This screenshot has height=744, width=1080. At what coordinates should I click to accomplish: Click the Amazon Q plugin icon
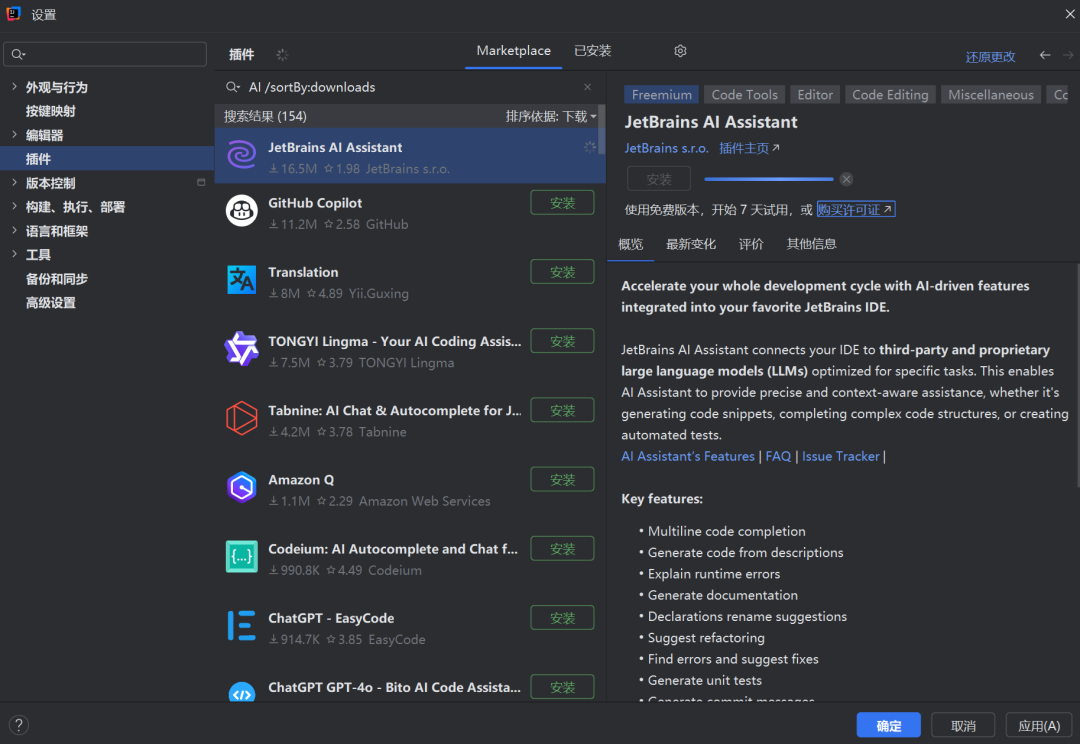click(242, 487)
